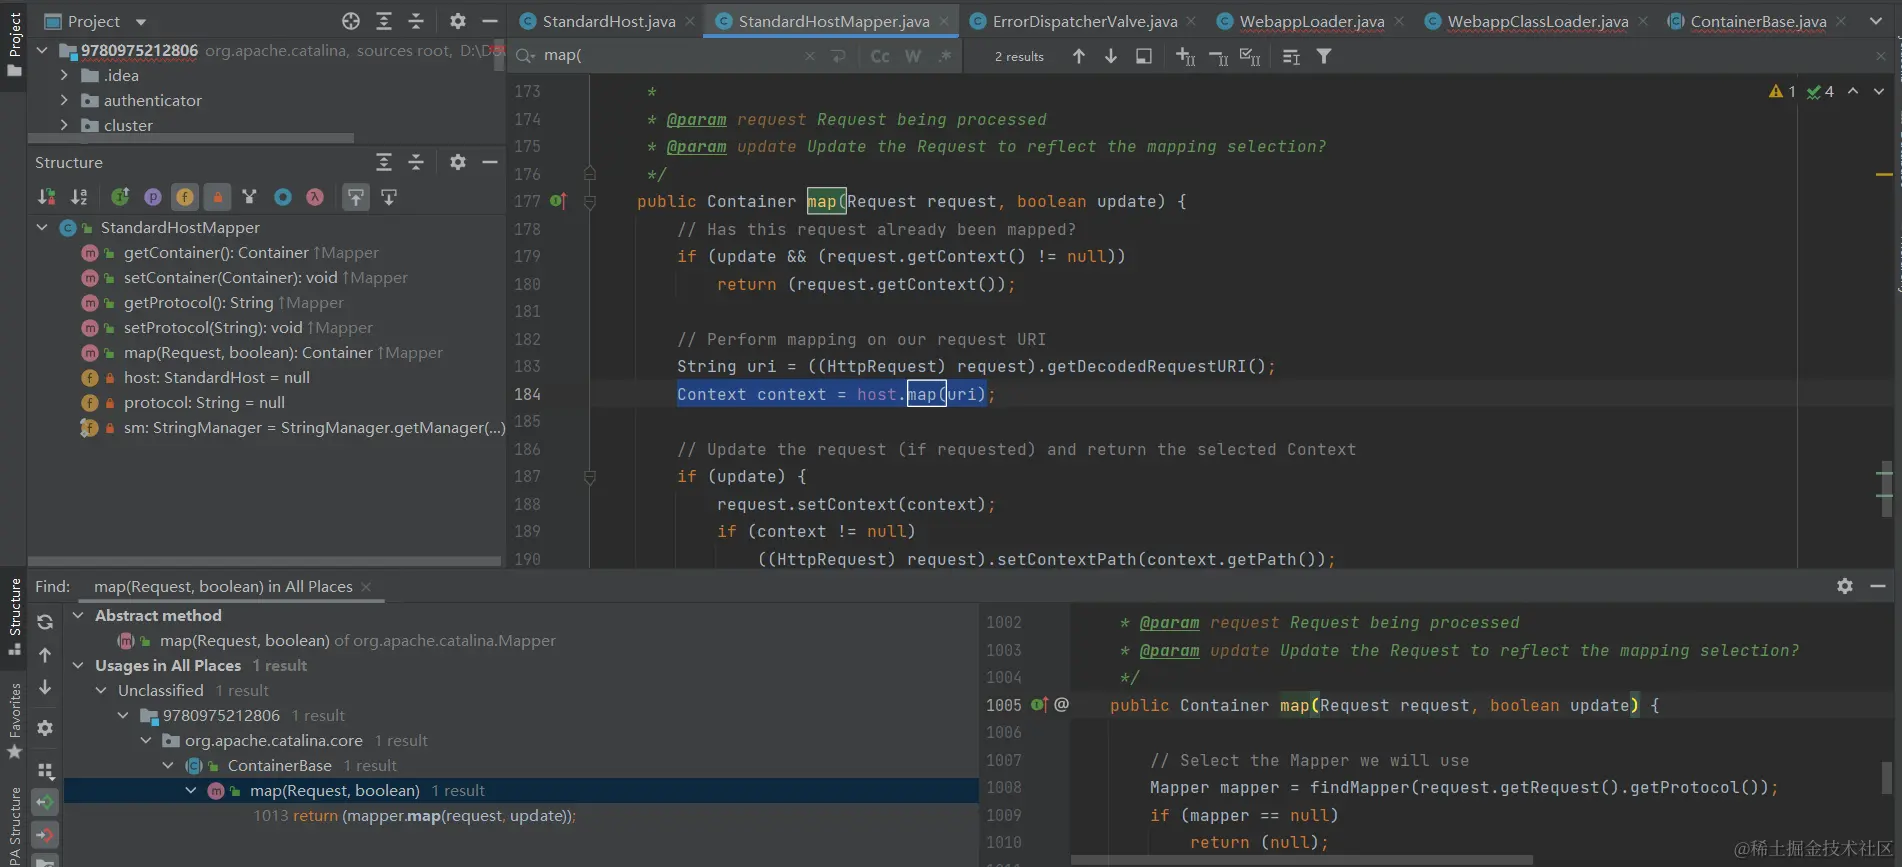Jump to next search occurrence arrow
The image size is (1902, 867).
coord(1110,57)
